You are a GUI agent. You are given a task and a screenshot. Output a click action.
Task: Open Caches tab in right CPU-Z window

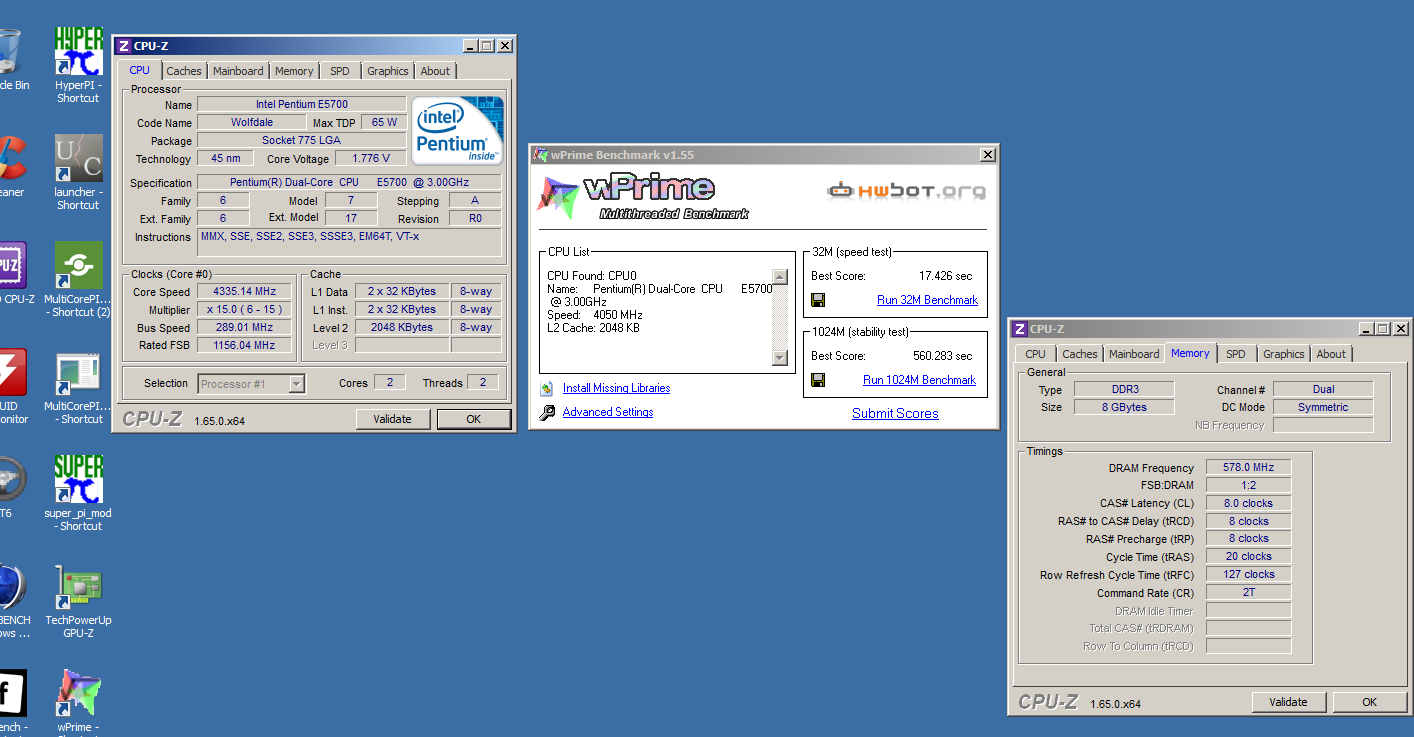pyautogui.click(x=1080, y=354)
